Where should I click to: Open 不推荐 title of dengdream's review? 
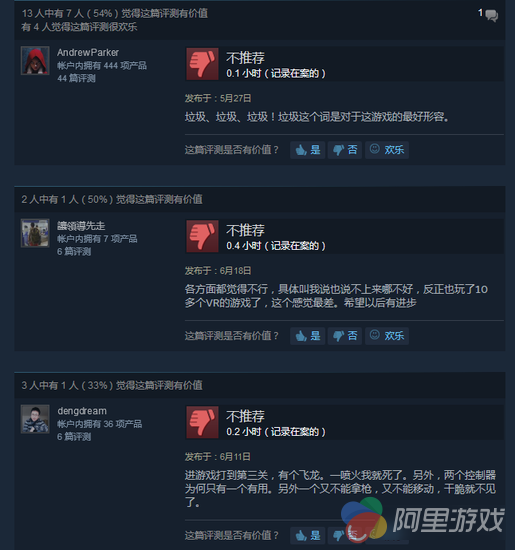[245, 416]
